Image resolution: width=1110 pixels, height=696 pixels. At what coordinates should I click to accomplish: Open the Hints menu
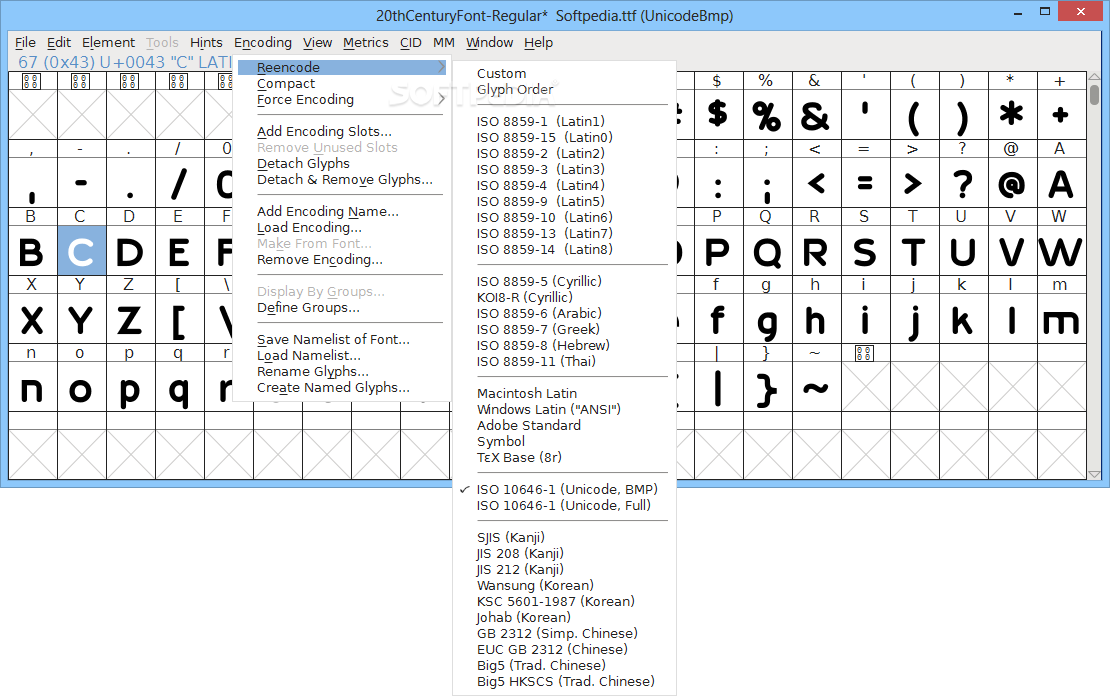[x=206, y=42]
